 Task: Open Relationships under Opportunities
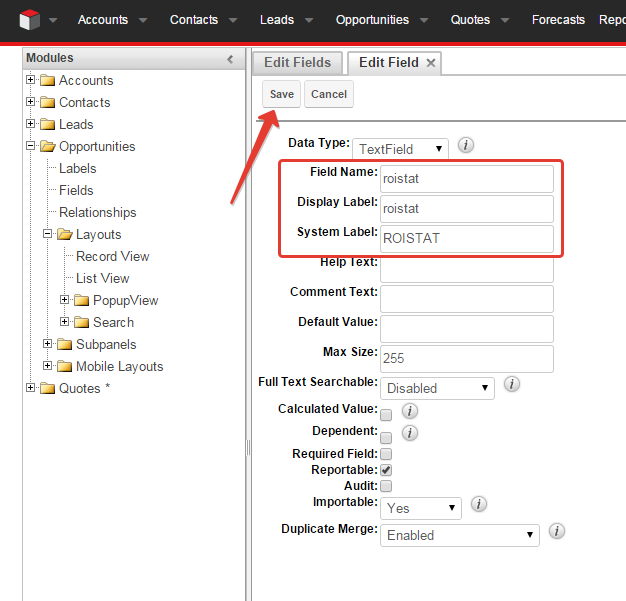point(97,212)
